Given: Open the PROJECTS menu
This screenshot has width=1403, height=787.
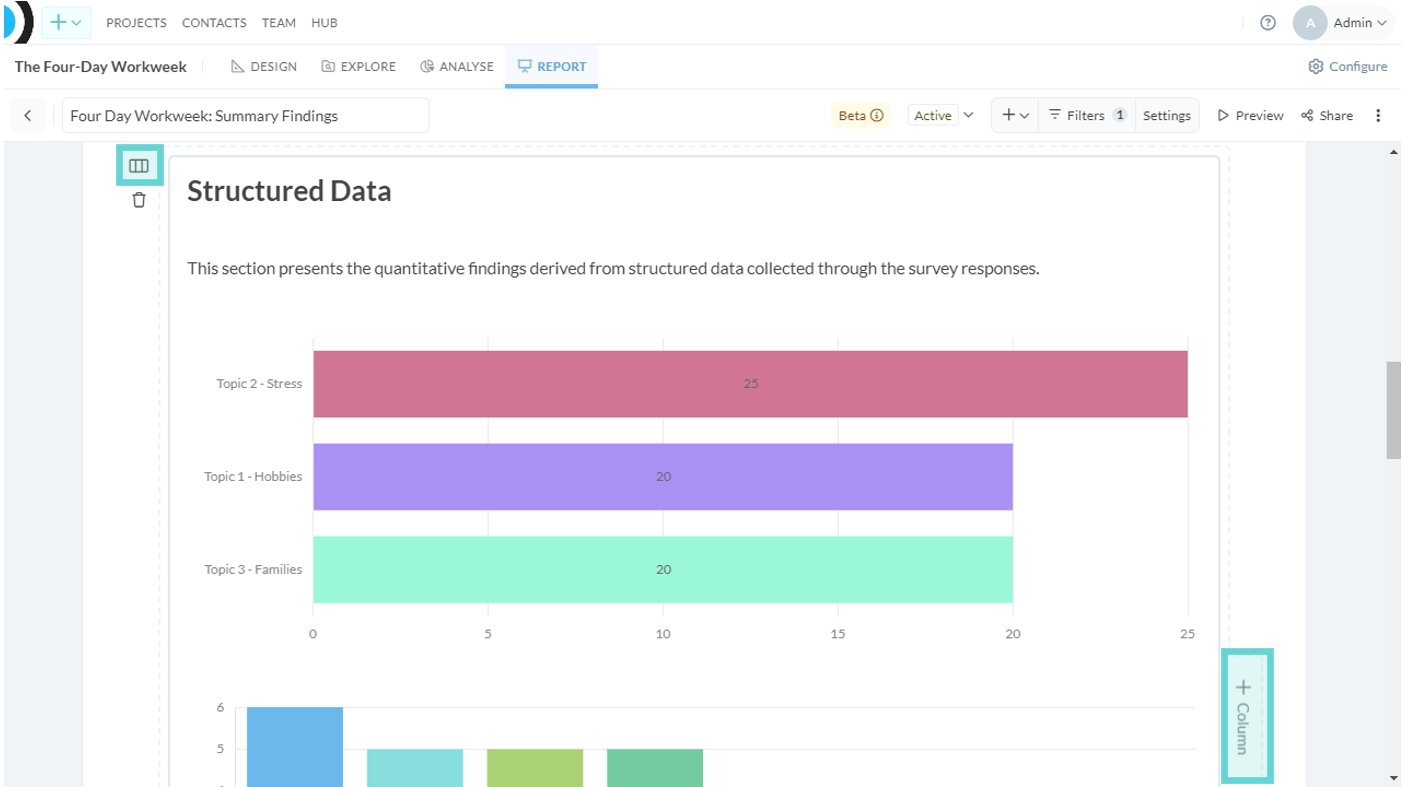Looking at the screenshot, I should point(136,22).
